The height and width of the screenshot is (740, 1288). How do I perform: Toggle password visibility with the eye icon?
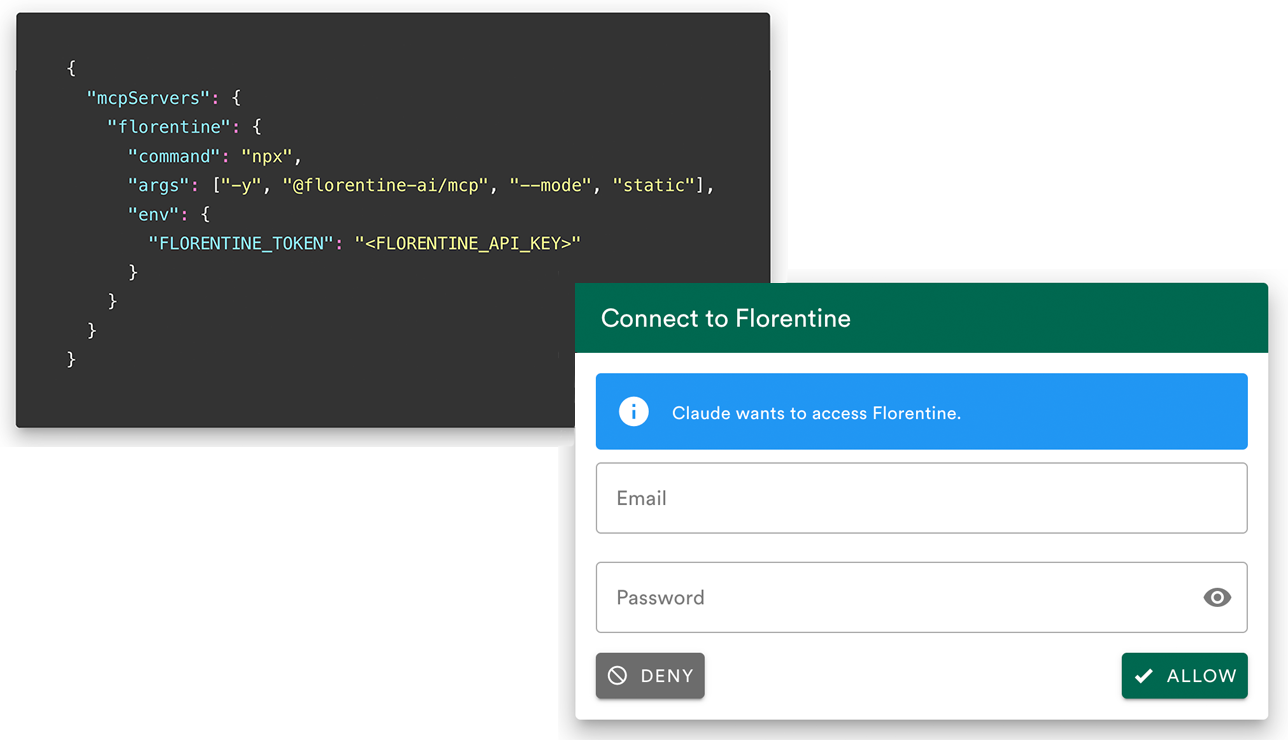(x=1217, y=597)
